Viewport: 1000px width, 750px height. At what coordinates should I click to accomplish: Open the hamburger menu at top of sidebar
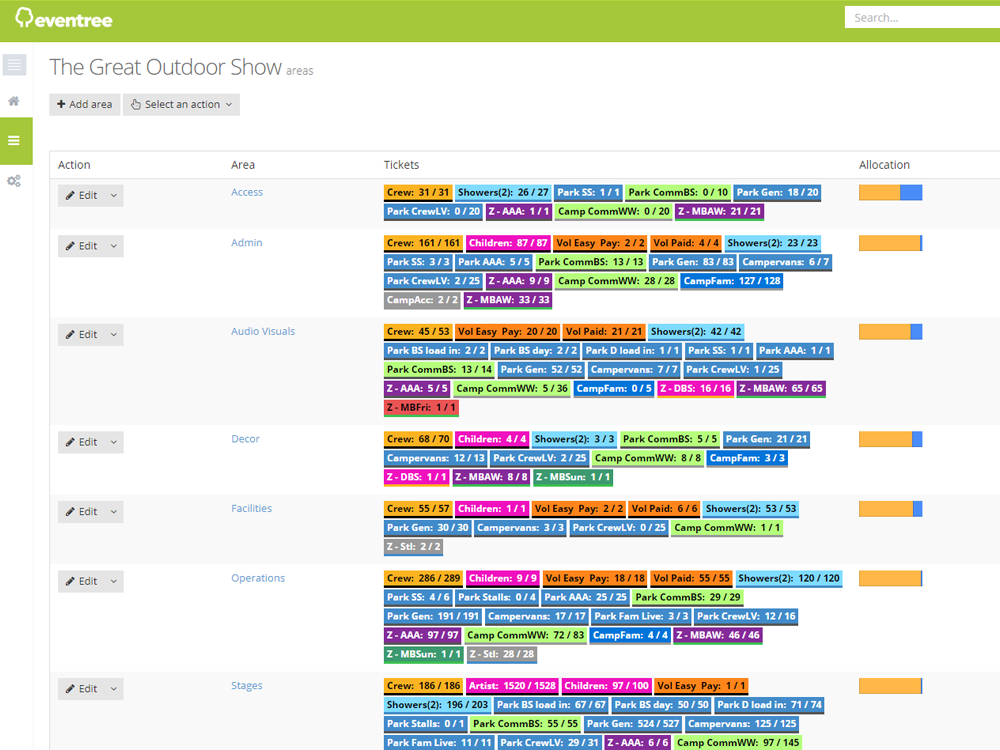click(x=14, y=64)
